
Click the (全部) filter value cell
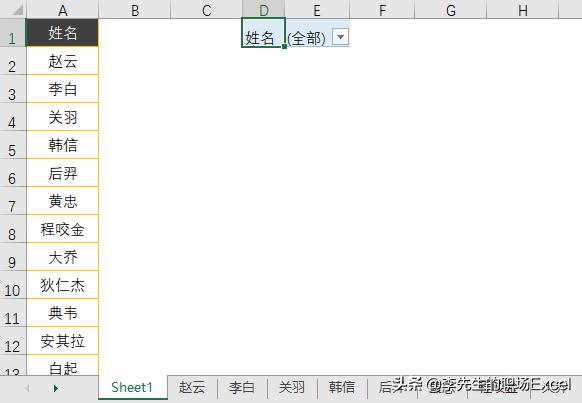pyautogui.click(x=317, y=33)
